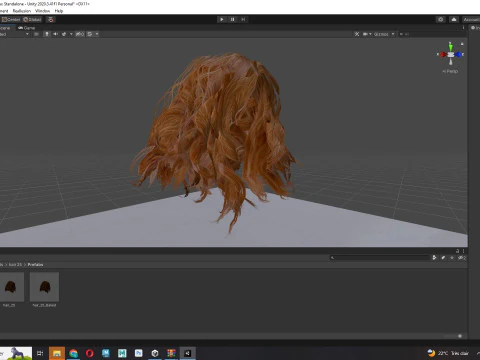Click the Scene view search field

click(405, 34)
